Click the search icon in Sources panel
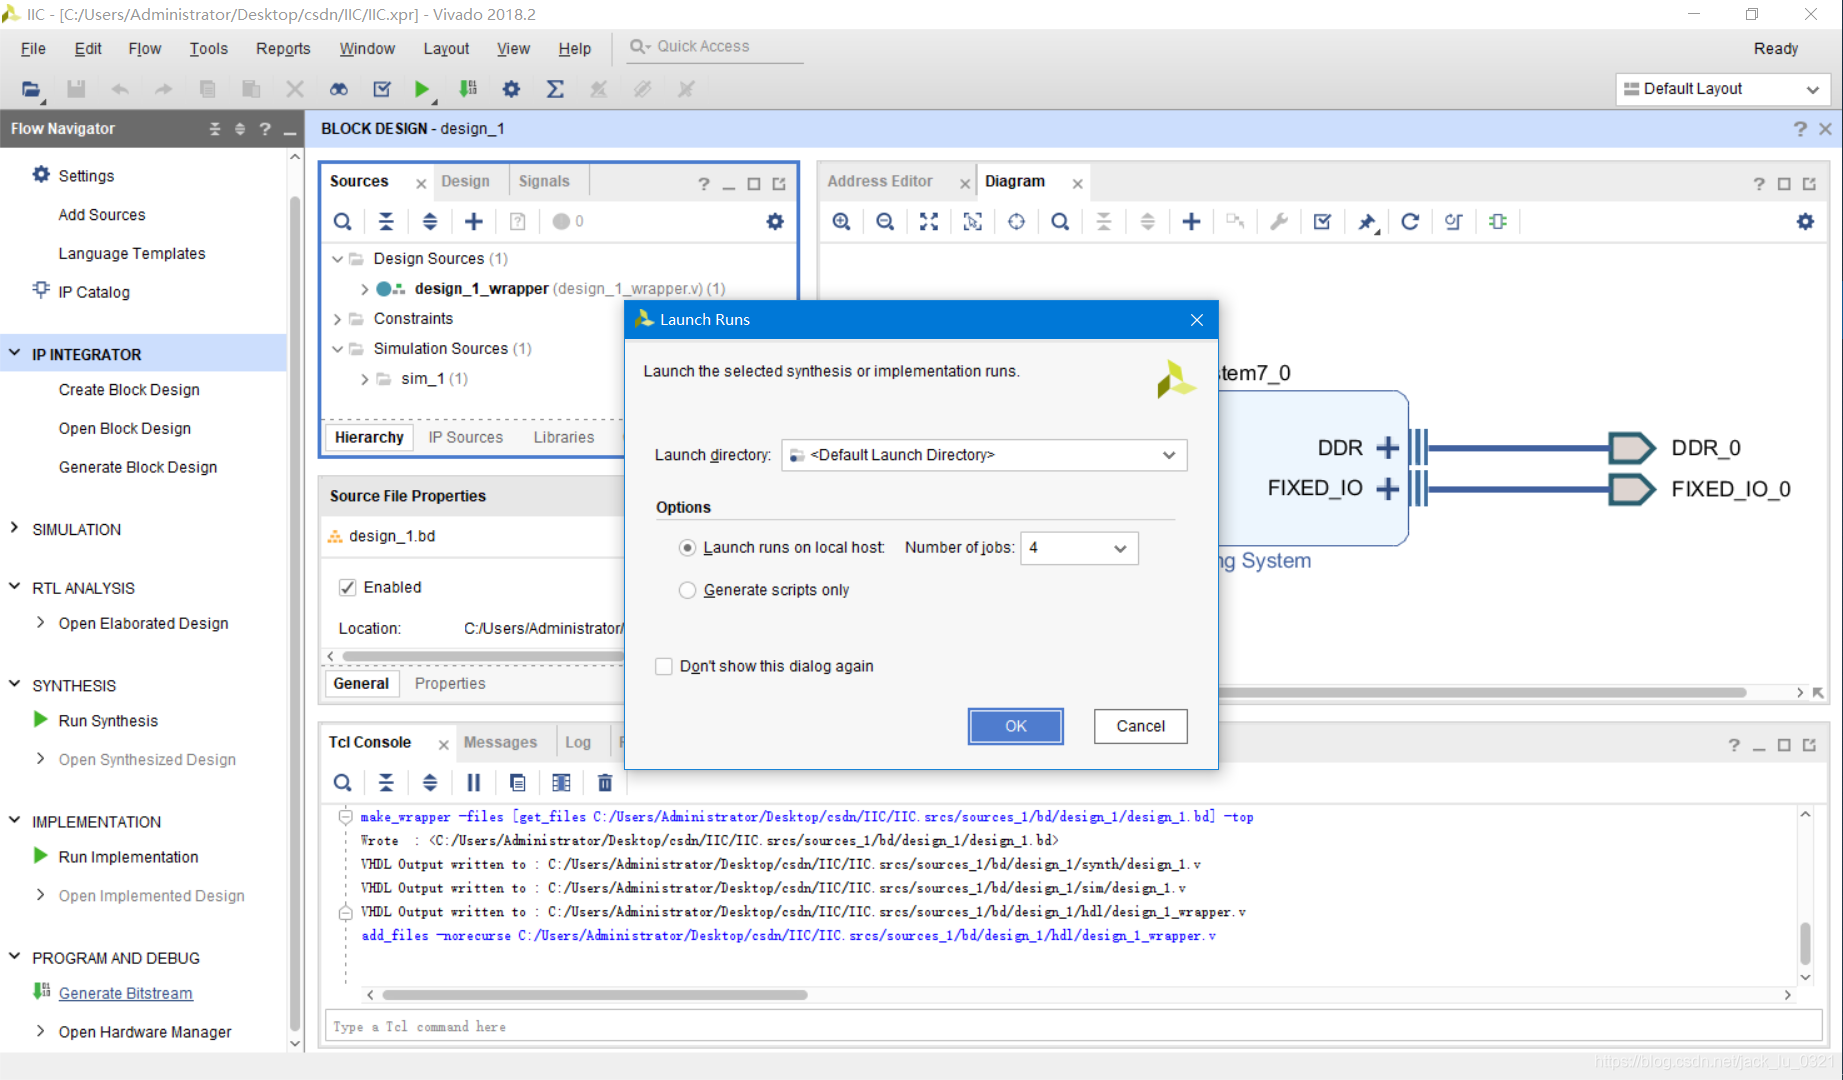1843x1080 pixels. (x=342, y=222)
